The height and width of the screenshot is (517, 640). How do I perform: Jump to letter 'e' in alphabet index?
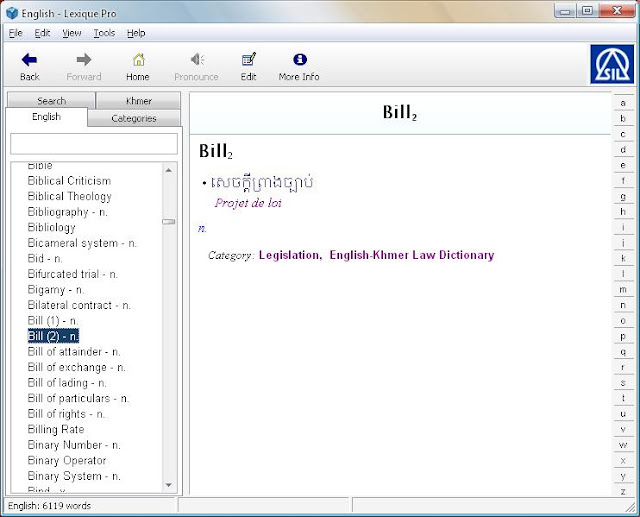point(623,165)
